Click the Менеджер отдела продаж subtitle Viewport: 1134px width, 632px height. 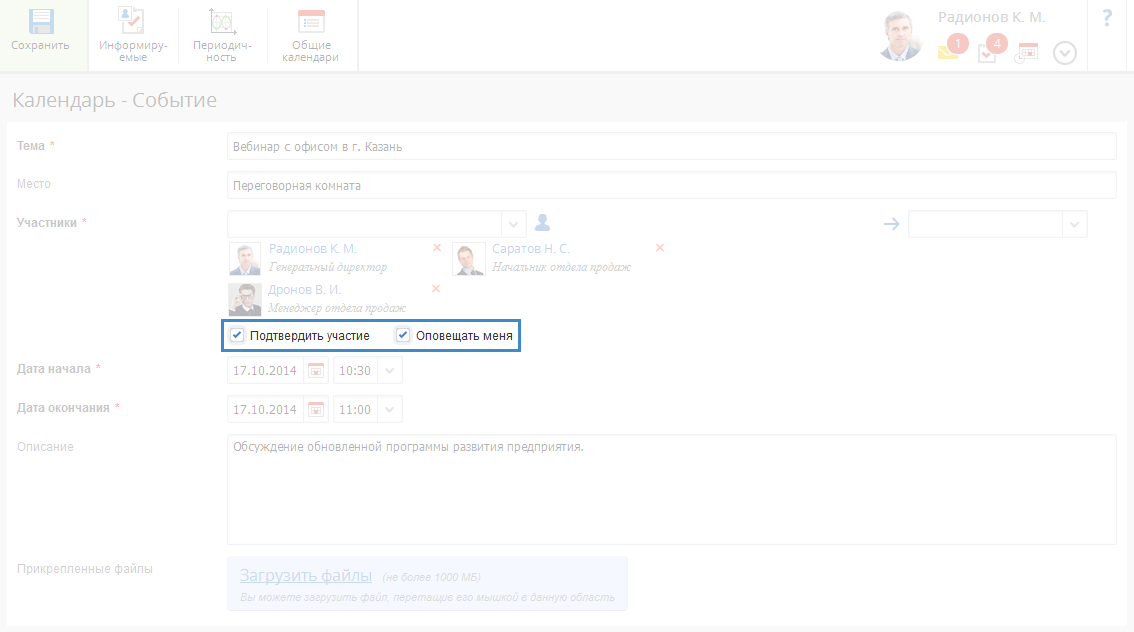coord(337,308)
